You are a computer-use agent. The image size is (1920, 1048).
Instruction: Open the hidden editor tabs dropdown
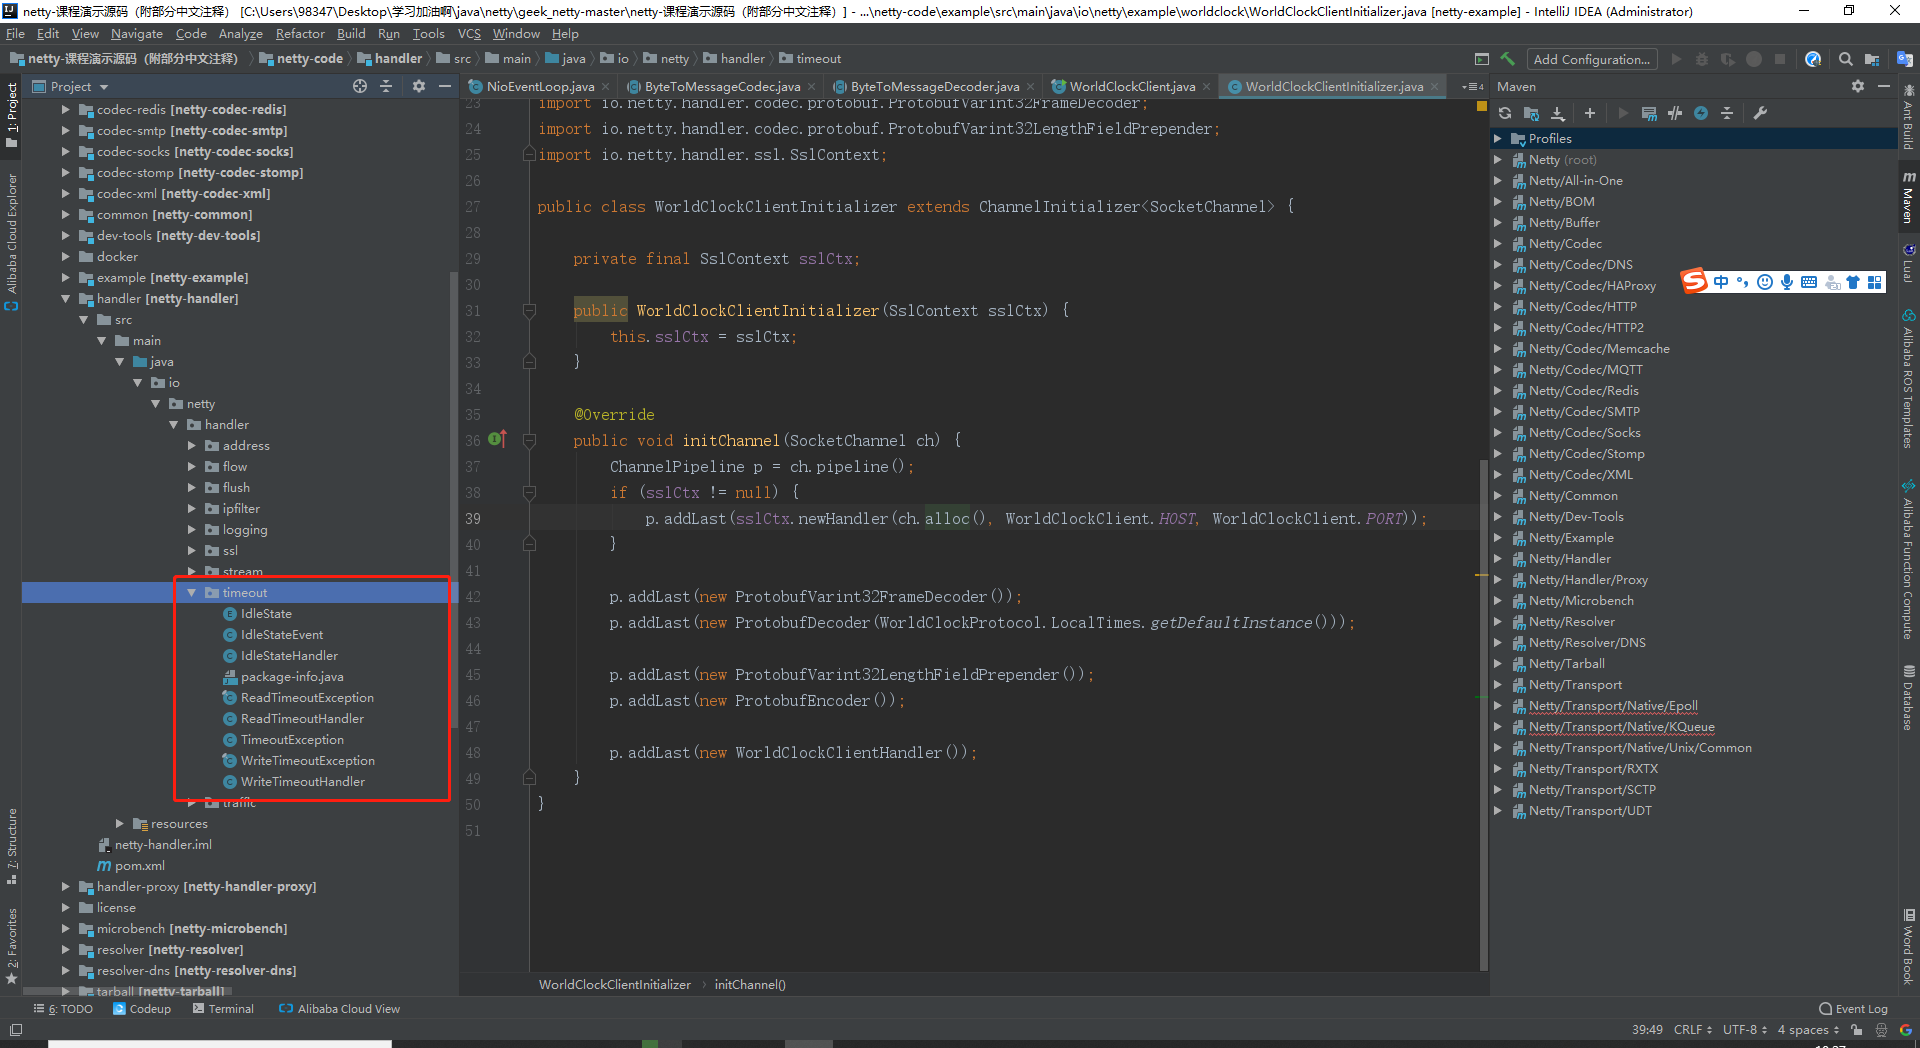1471,87
